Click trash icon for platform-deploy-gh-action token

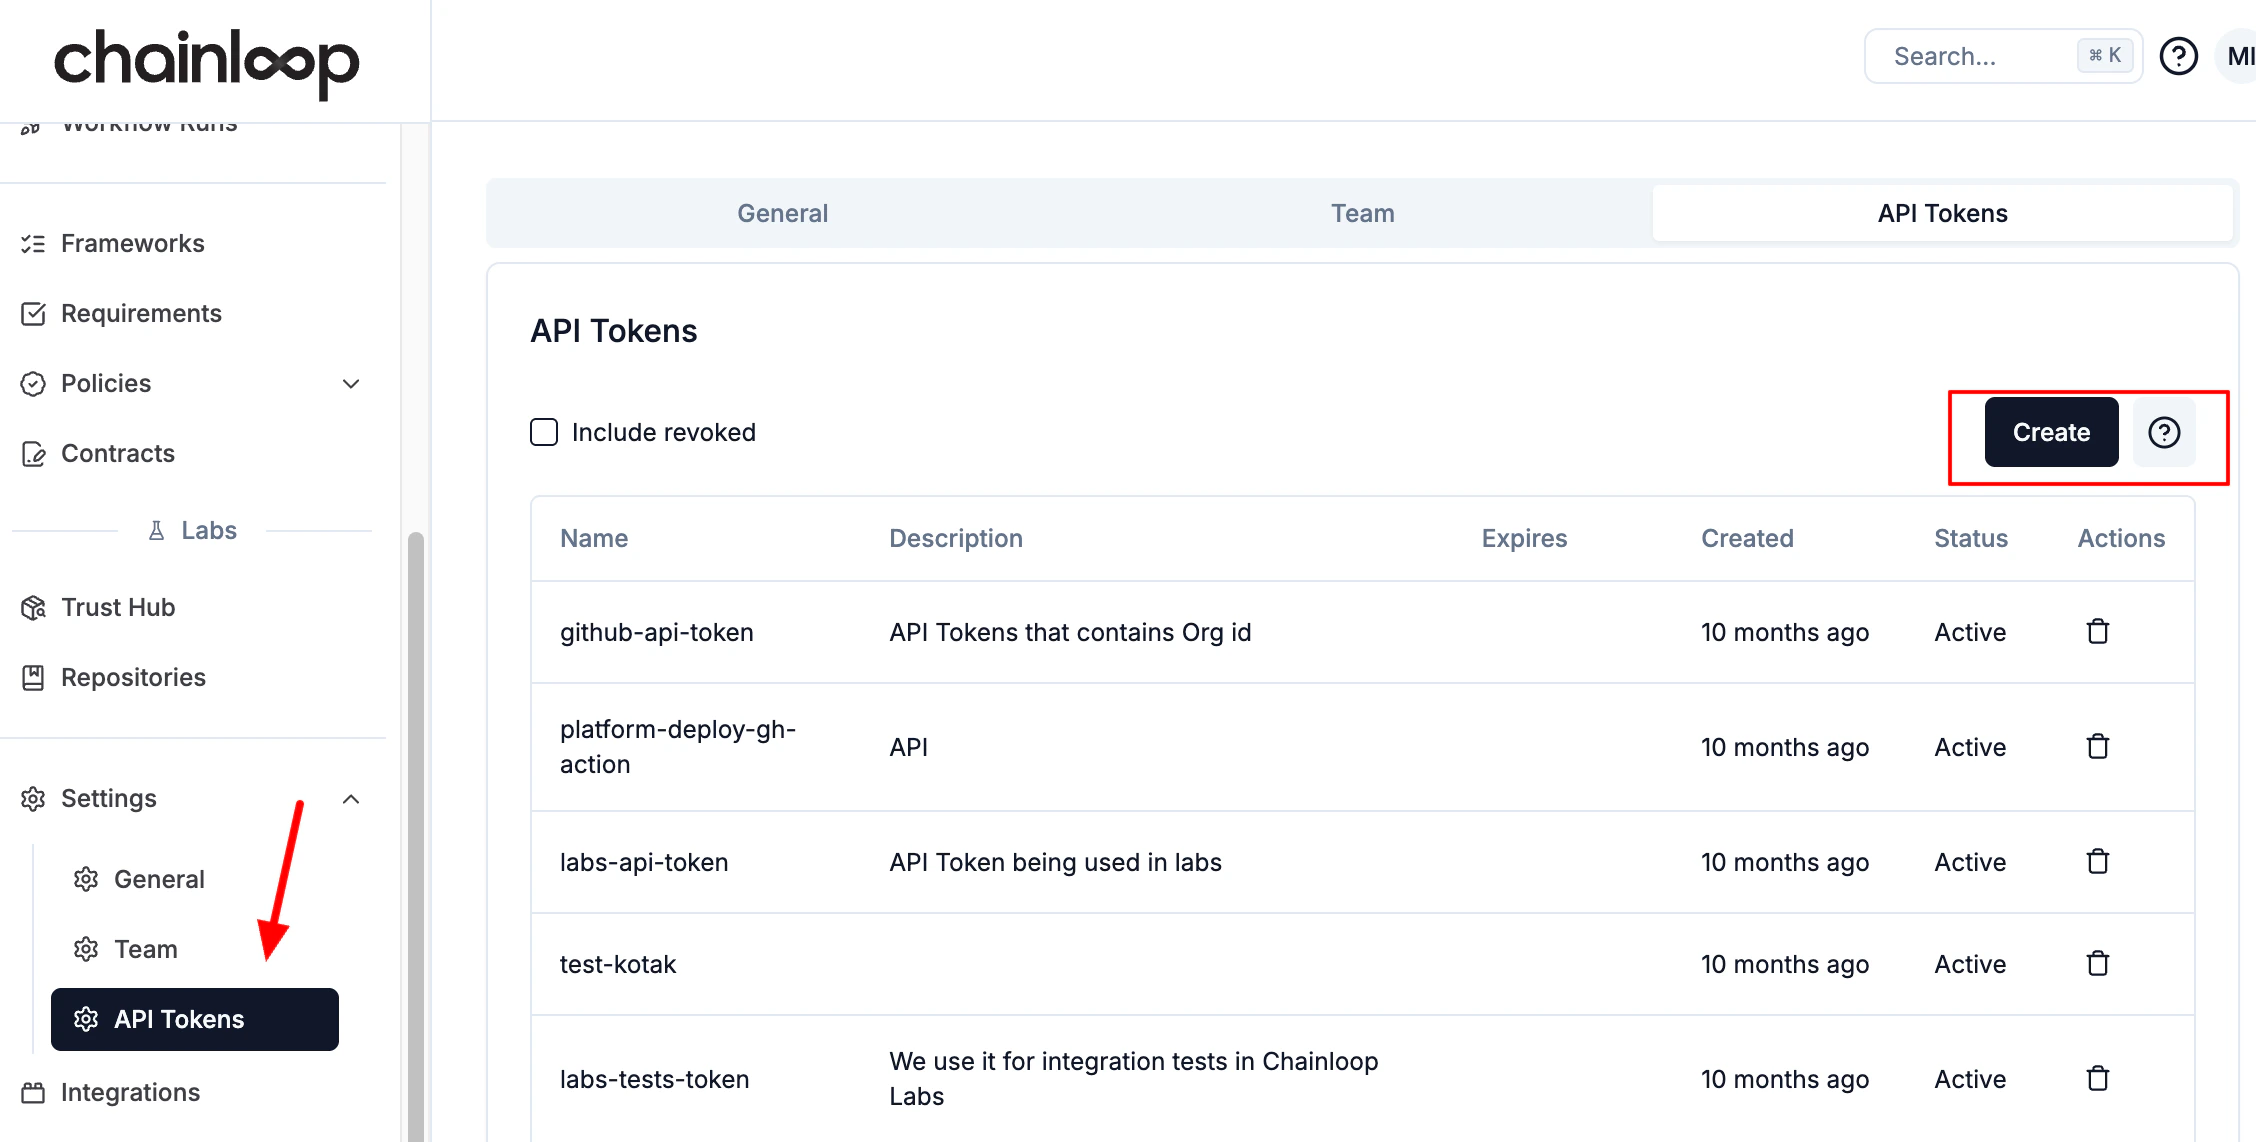click(2098, 747)
